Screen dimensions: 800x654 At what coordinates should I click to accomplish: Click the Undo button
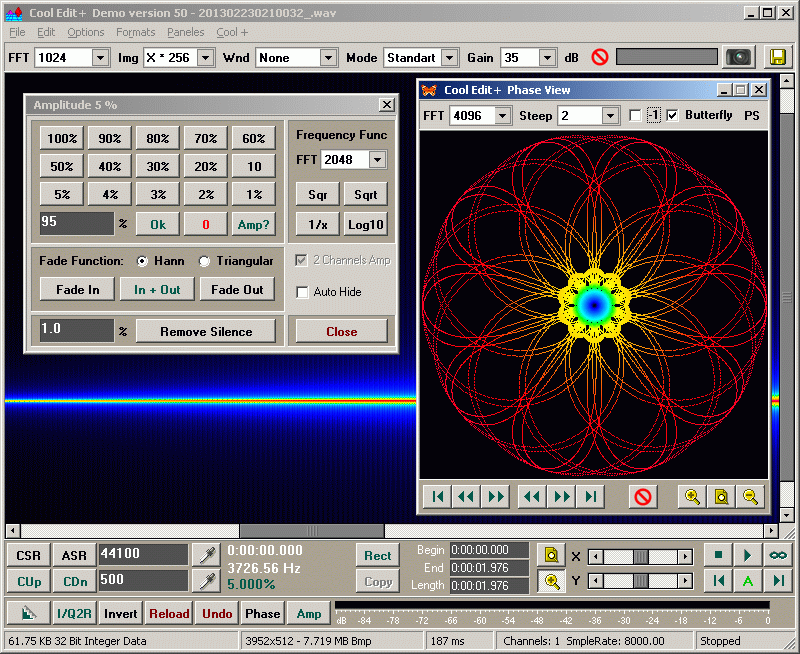tap(217, 613)
